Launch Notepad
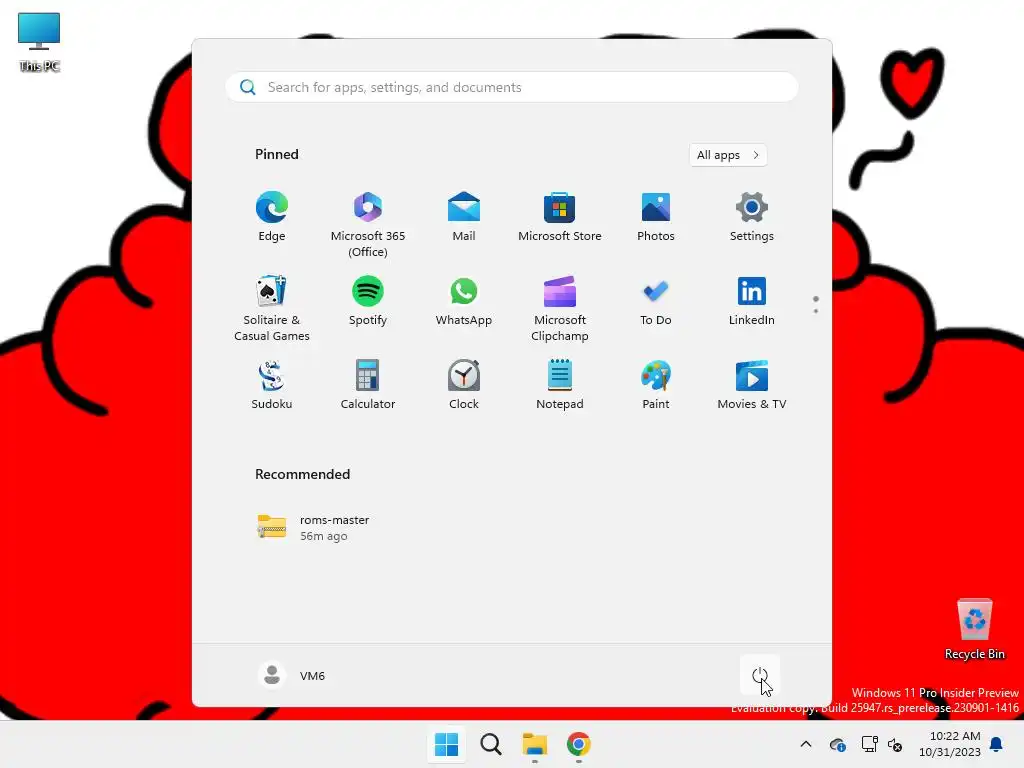1024x768 pixels. pos(560,385)
